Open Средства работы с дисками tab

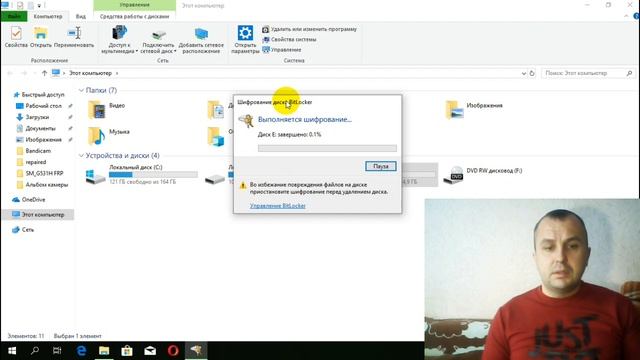135,16
